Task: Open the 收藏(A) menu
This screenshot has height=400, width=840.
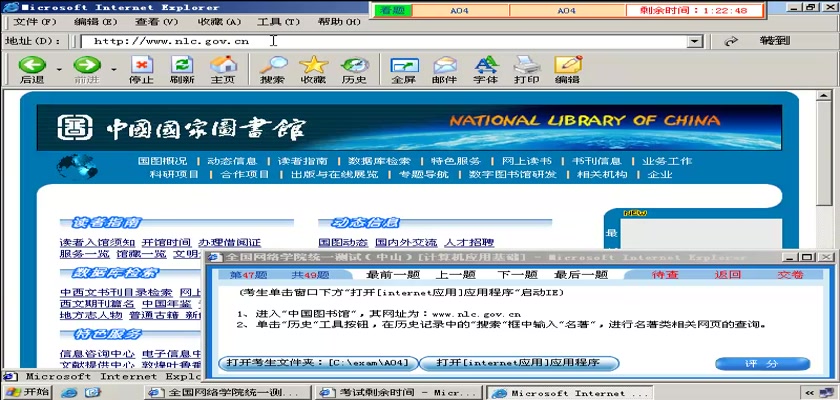Action: tap(220, 21)
